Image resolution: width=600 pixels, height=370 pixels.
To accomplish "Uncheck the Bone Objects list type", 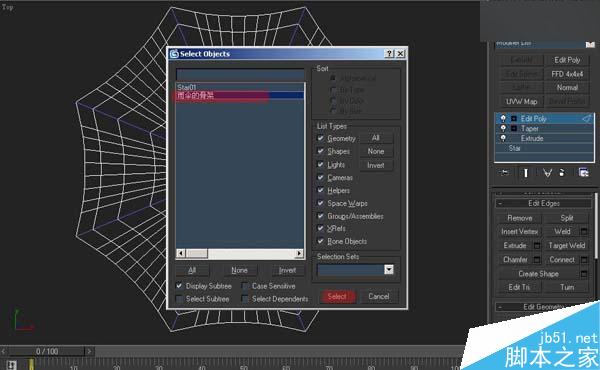I will point(321,241).
